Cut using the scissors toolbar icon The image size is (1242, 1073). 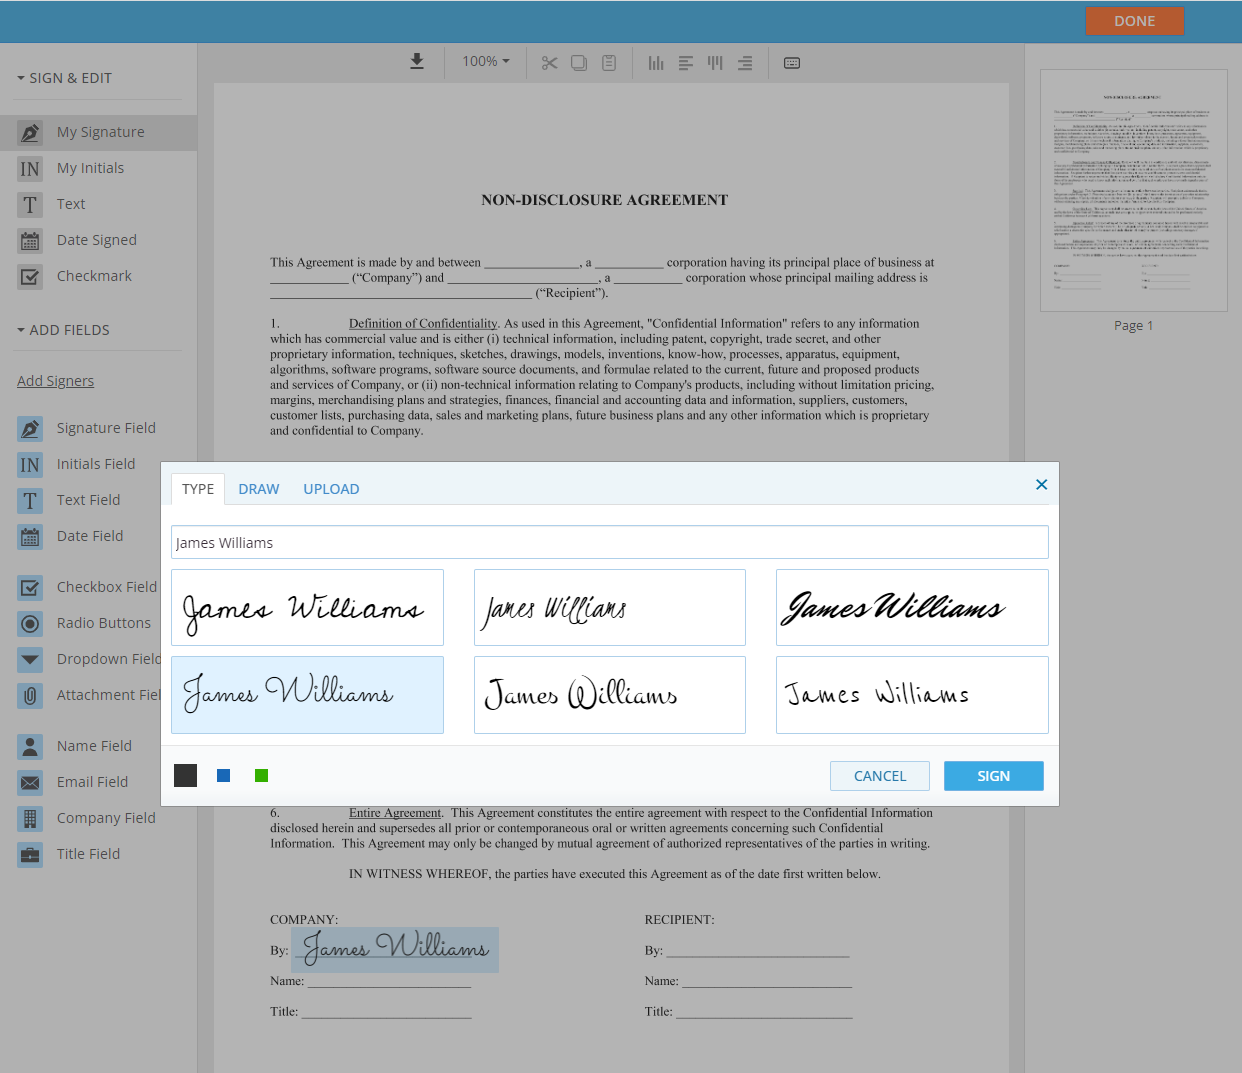pos(549,61)
